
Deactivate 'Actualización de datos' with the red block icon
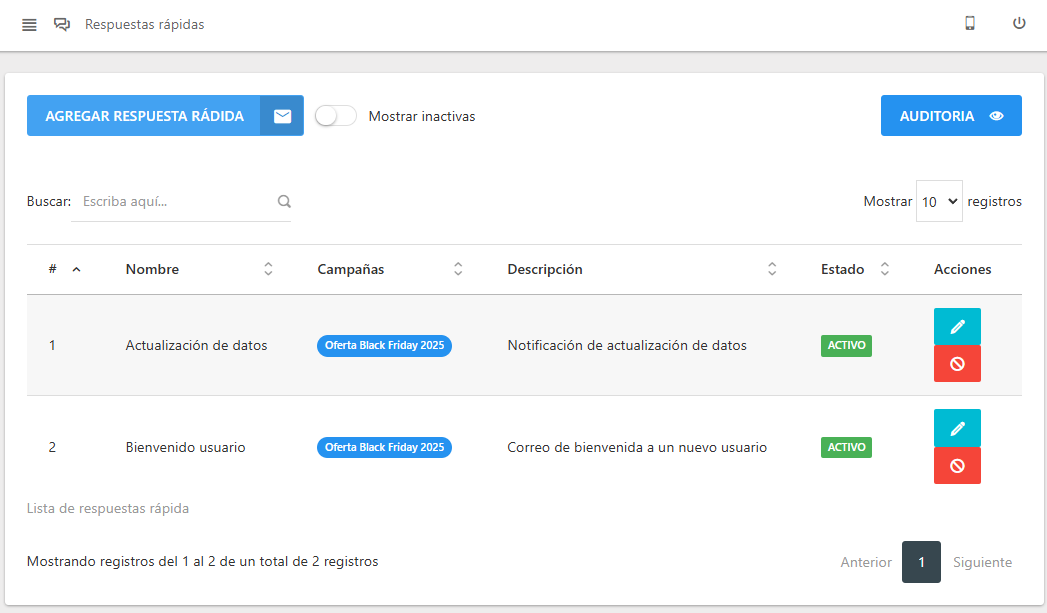[x=957, y=364]
